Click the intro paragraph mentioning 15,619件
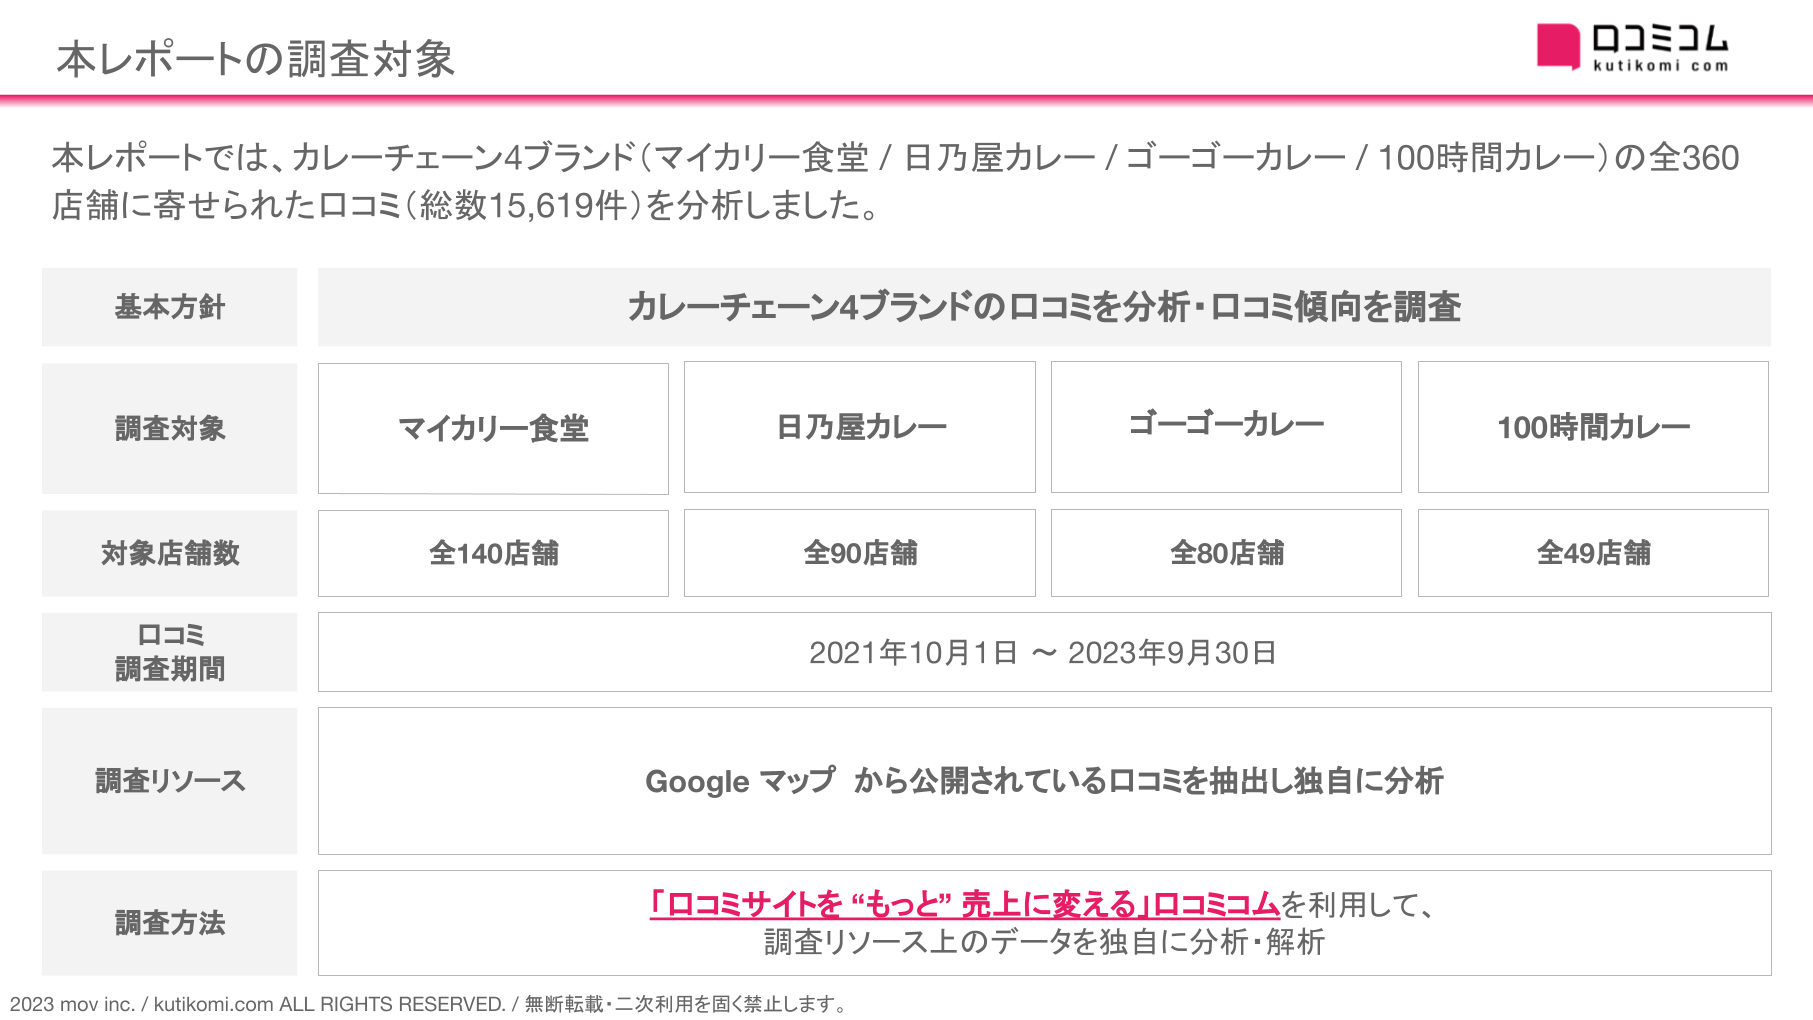 point(896,181)
